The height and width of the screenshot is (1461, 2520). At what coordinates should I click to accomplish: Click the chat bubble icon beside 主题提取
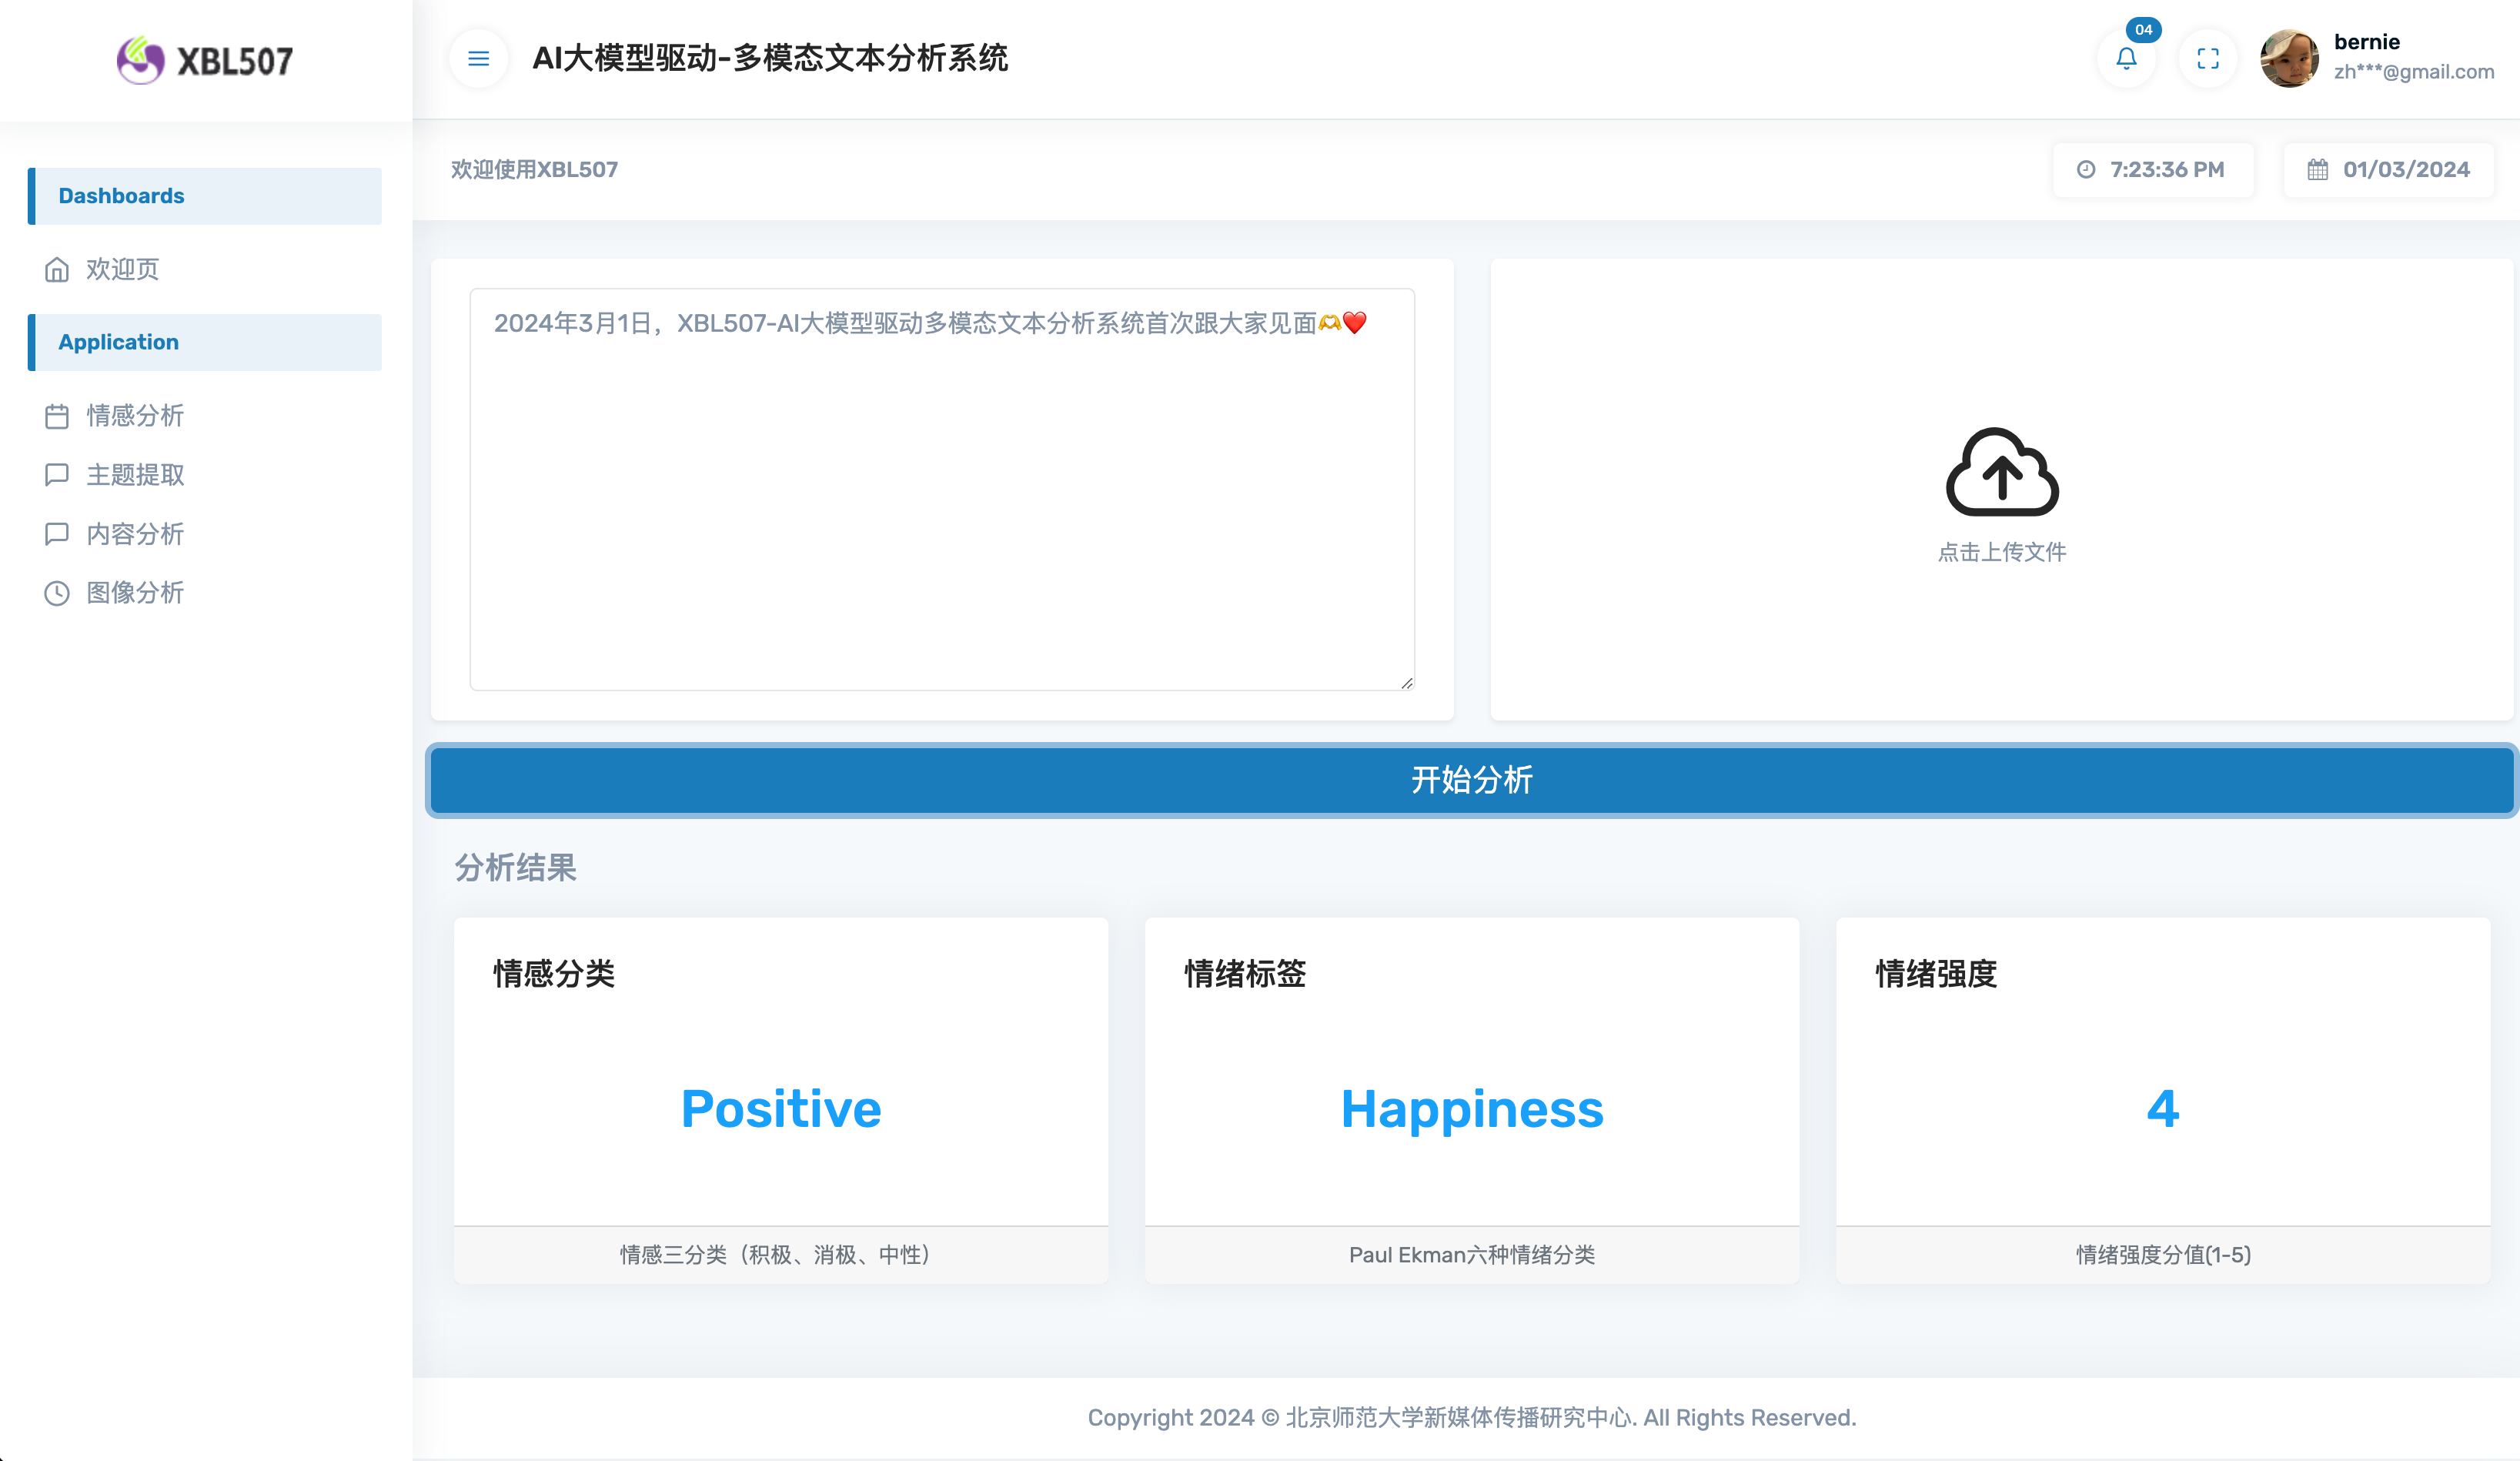(57, 475)
